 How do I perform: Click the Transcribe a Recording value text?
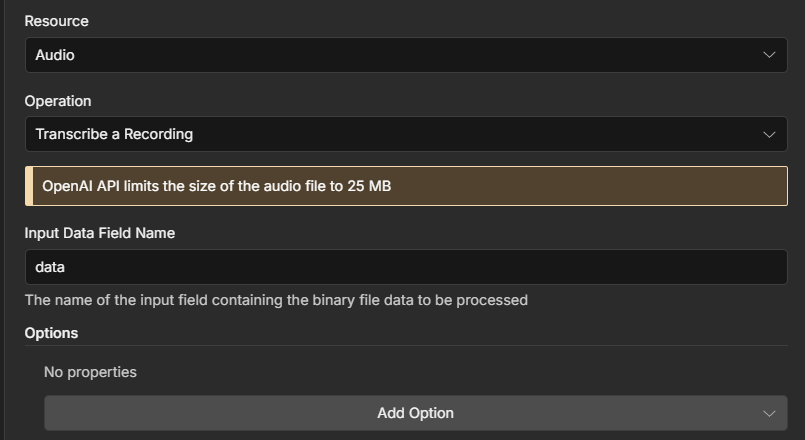point(114,134)
